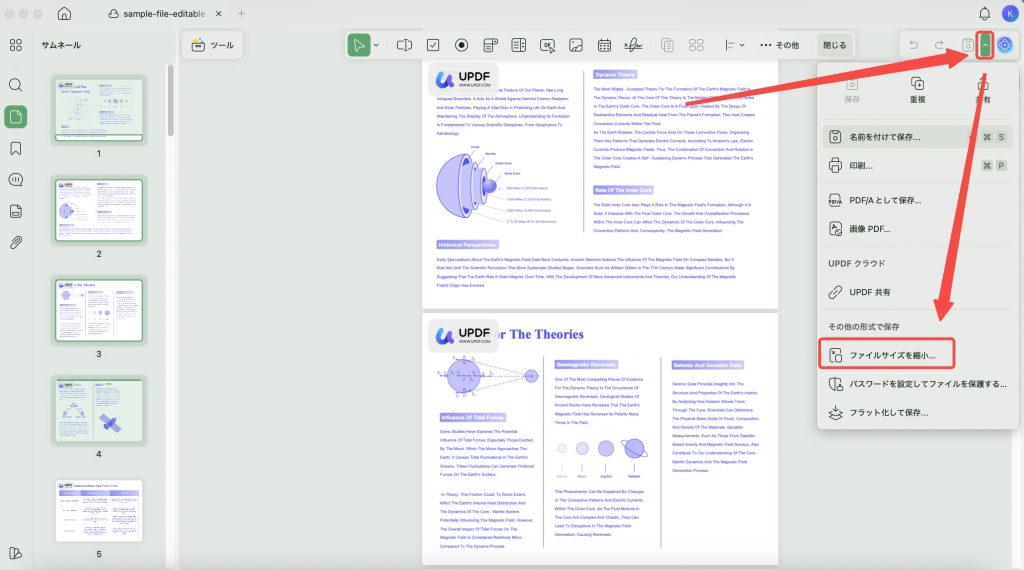Collapse the green save menu chevron
The image size is (1024, 570).
coord(985,45)
